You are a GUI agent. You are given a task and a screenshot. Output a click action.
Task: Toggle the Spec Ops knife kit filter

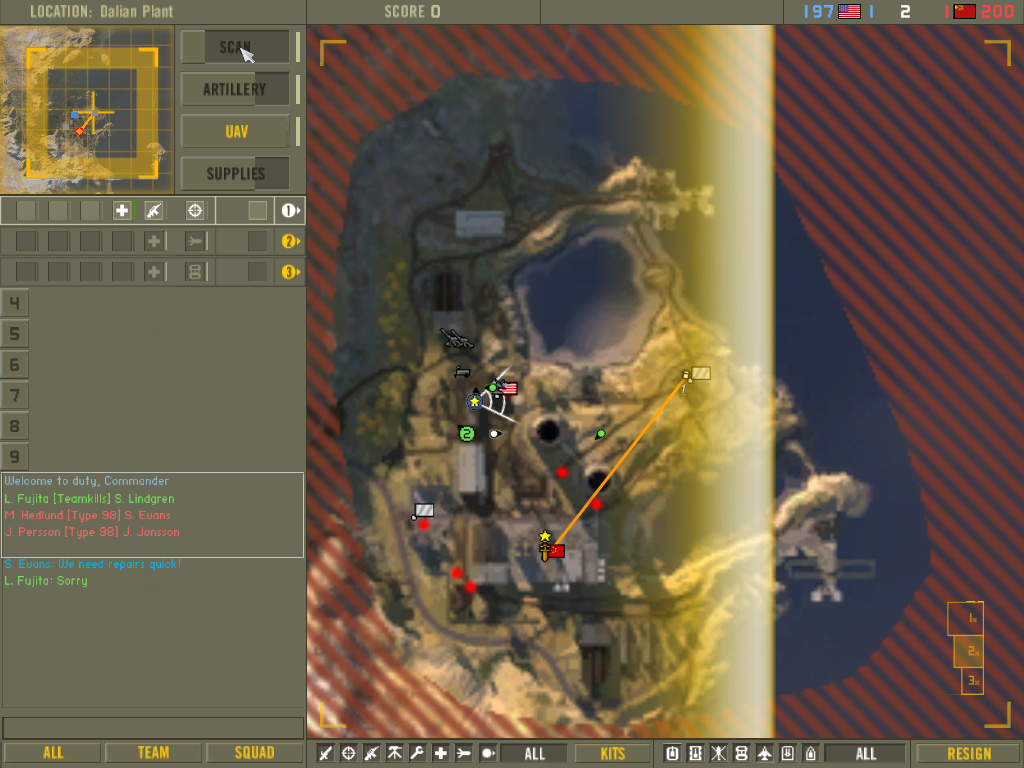[x=325, y=754]
